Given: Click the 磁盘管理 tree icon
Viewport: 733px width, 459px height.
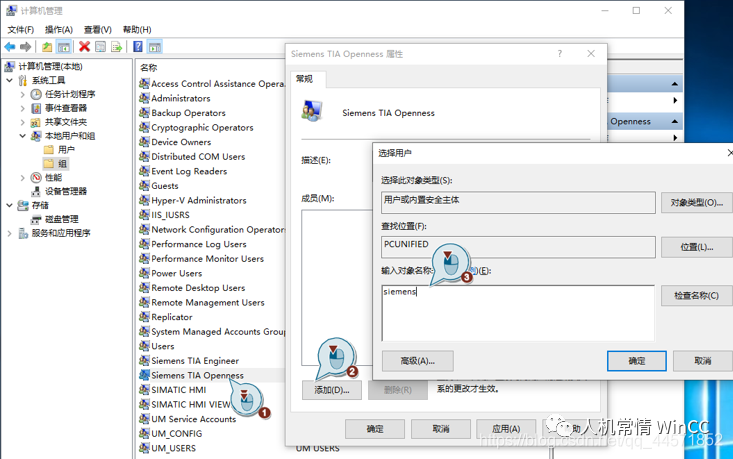Looking at the screenshot, I should [x=36, y=219].
